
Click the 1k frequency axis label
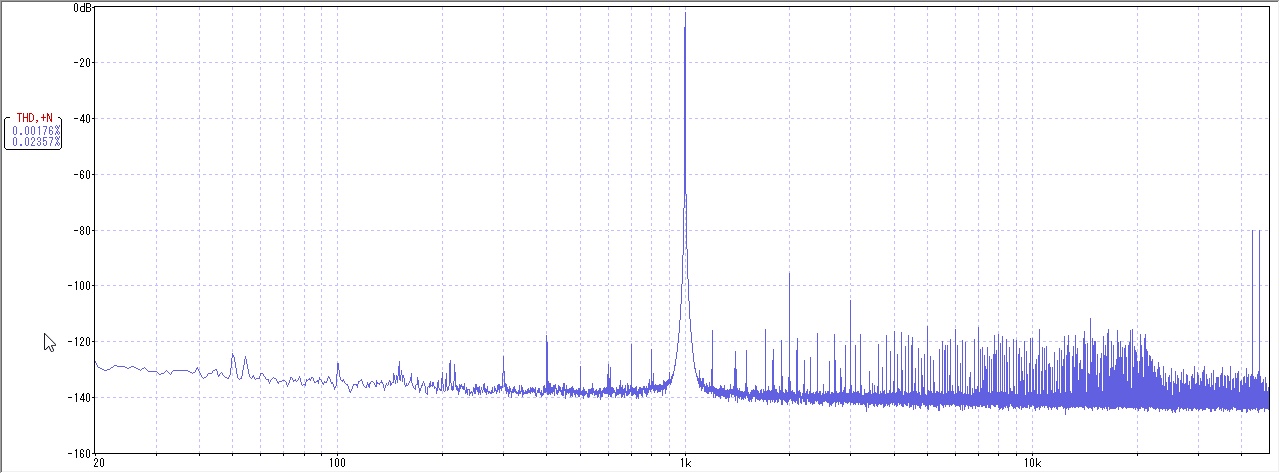click(x=684, y=463)
